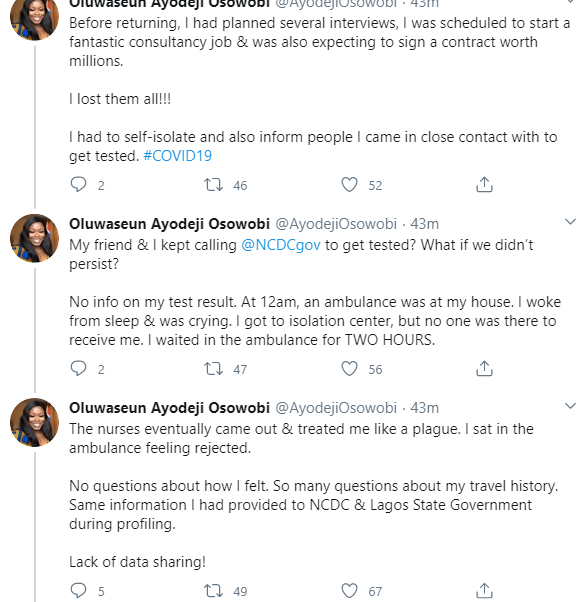Retweet the tweet with 47 retweets
The height and width of the screenshot is (602, 584).
click(213, 369)
